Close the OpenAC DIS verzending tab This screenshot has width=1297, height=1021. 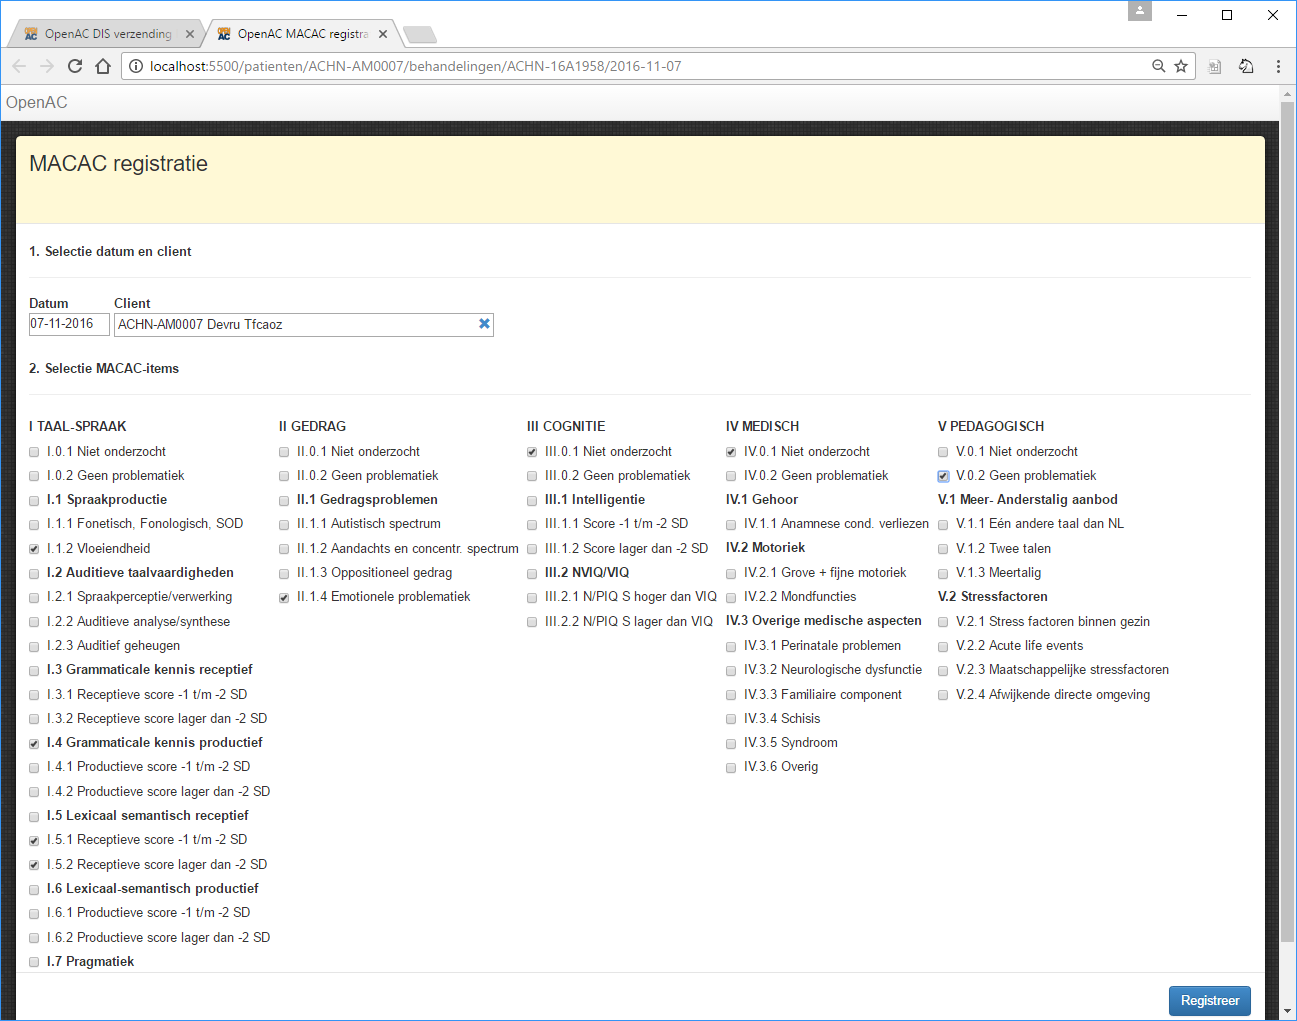(x=190, y=34)
